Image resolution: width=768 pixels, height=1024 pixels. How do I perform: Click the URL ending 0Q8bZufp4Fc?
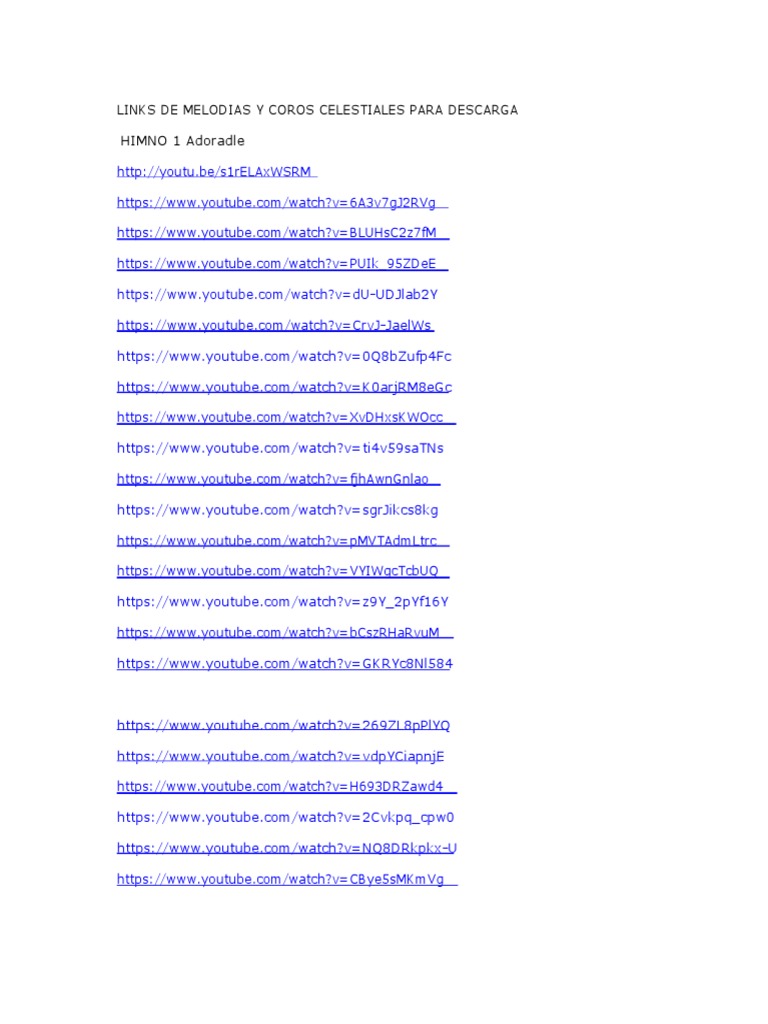pyautogui.click(x=284, y=357)
